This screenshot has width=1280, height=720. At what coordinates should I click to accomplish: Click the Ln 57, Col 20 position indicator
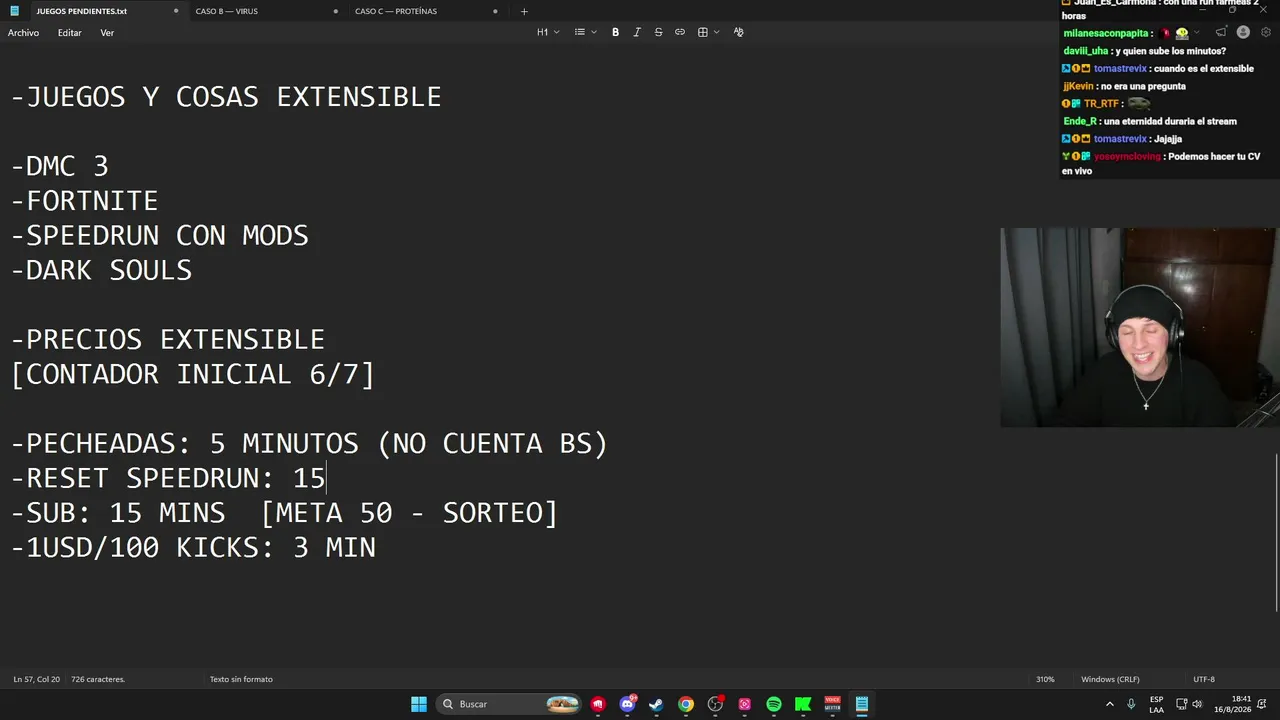(x=37, y=679)
